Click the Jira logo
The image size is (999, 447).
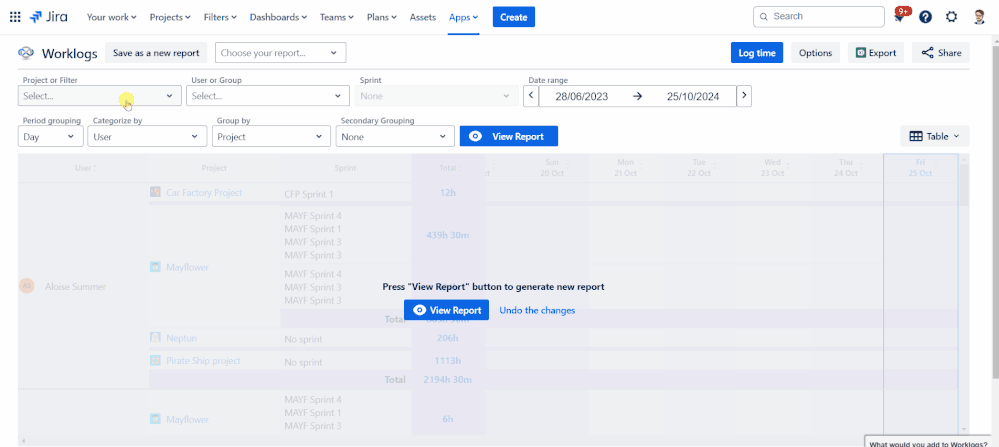(49, 17)
